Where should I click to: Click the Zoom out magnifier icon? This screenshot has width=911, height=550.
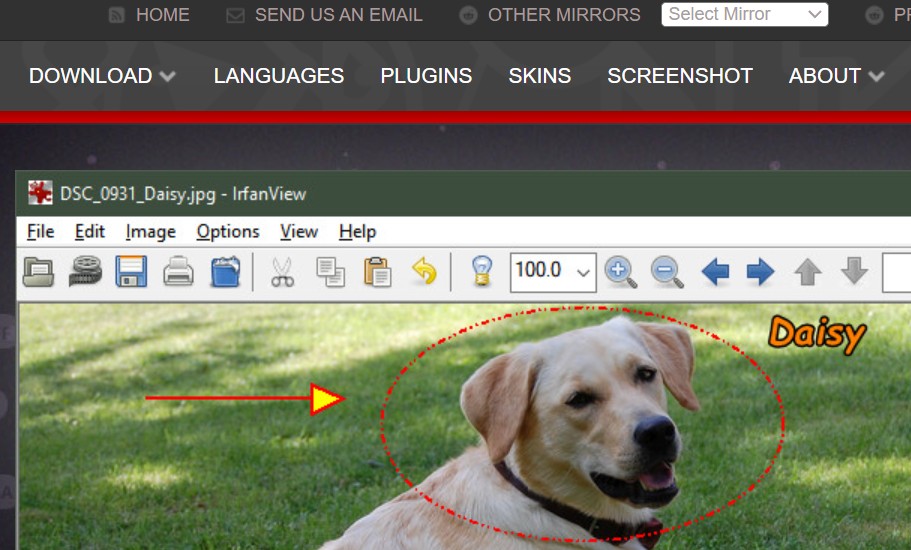click(667, 271)
